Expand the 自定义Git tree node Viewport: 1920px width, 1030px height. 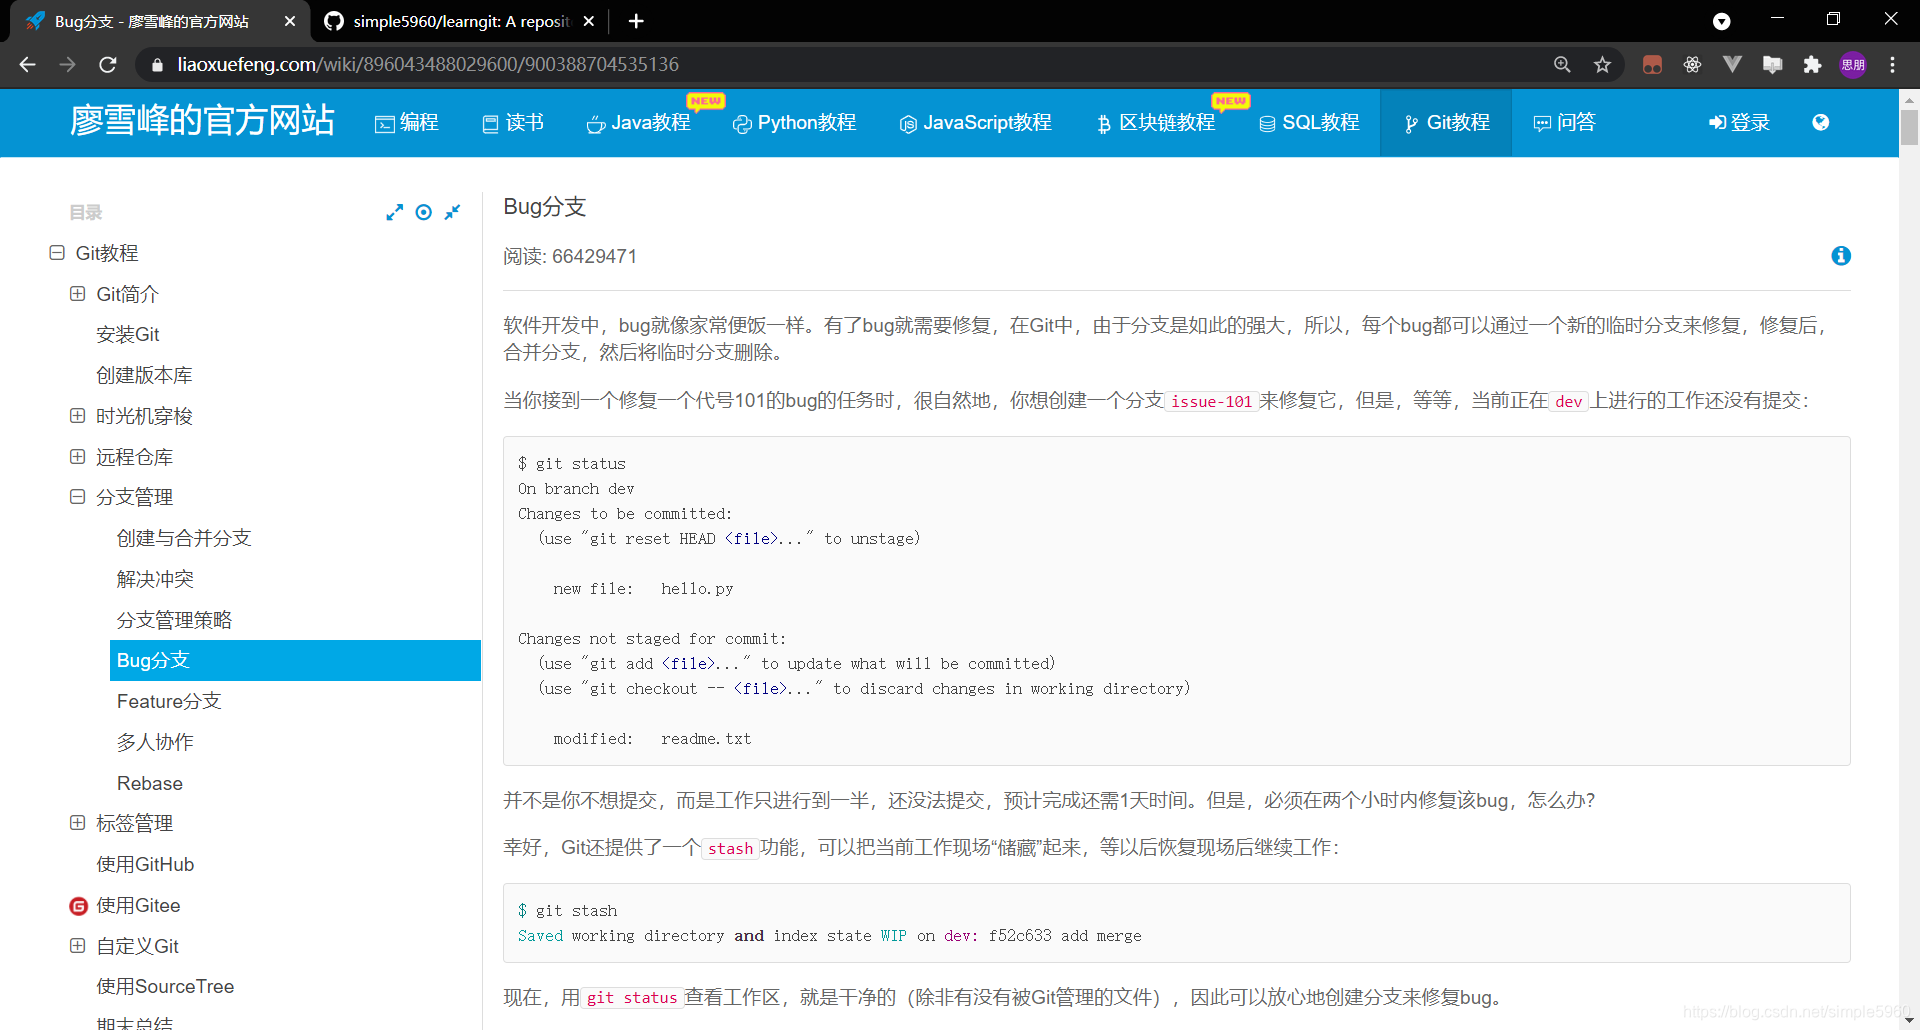pos(77,946)
